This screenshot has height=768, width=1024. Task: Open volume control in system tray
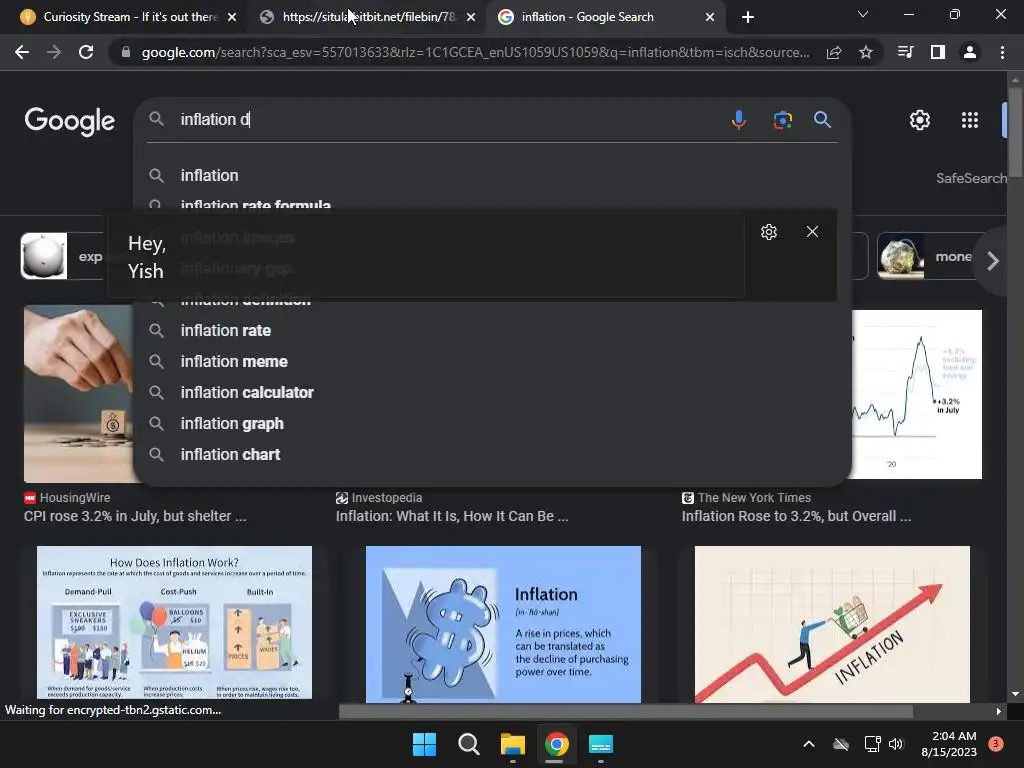pos(896,744)
